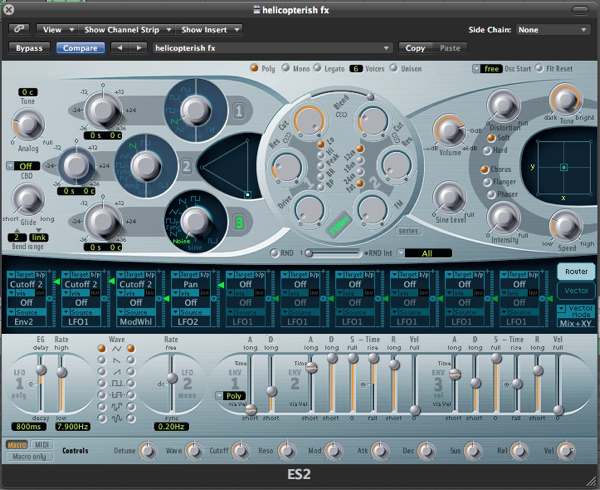Open RND Int All dropdown
This screenshot has width=600, height=490.
(424, 253)
